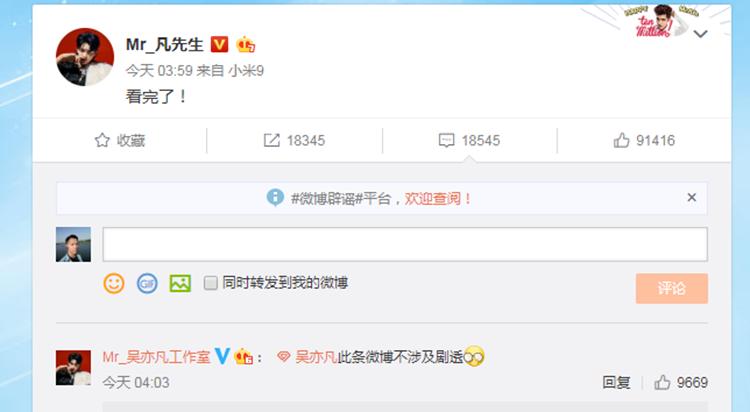Like the studio comment with 9669

[662, 382]
